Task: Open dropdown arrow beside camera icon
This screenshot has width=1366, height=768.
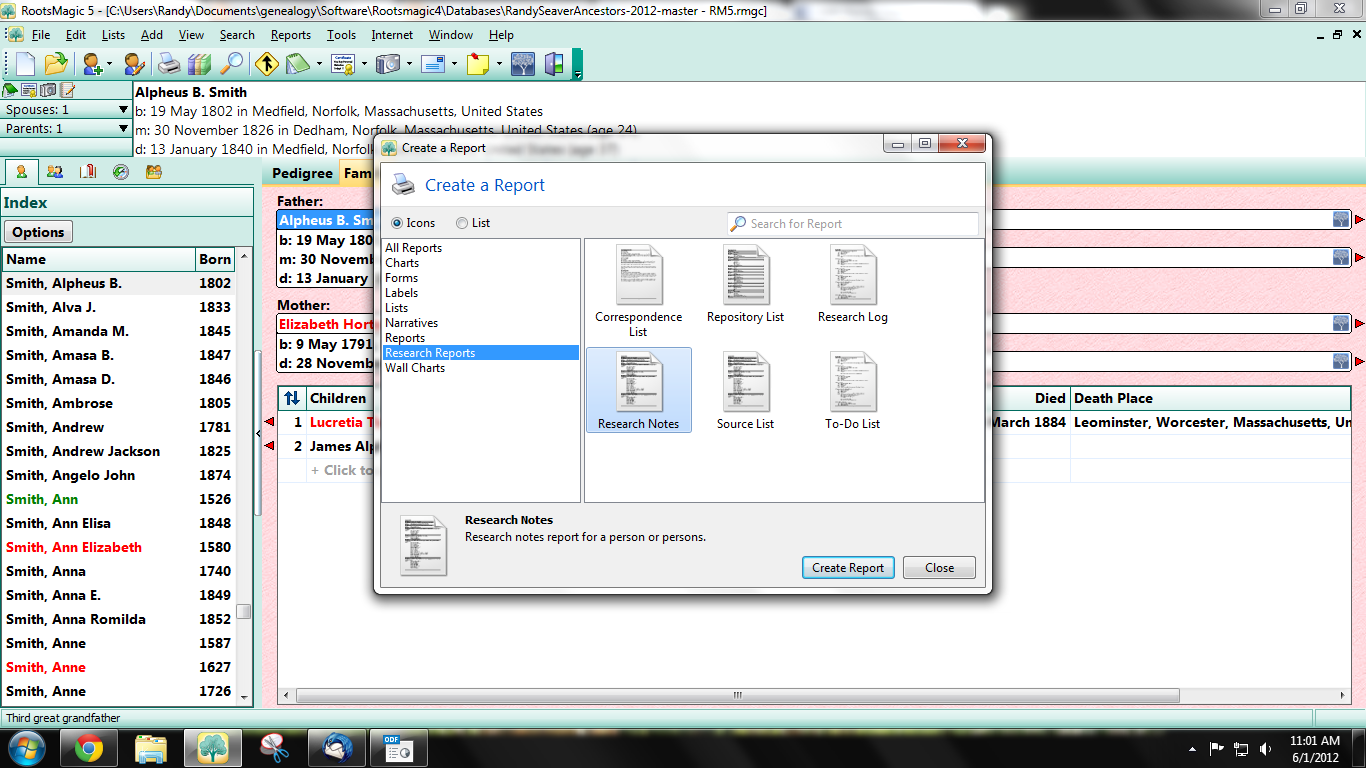Action: pos(409,64)
